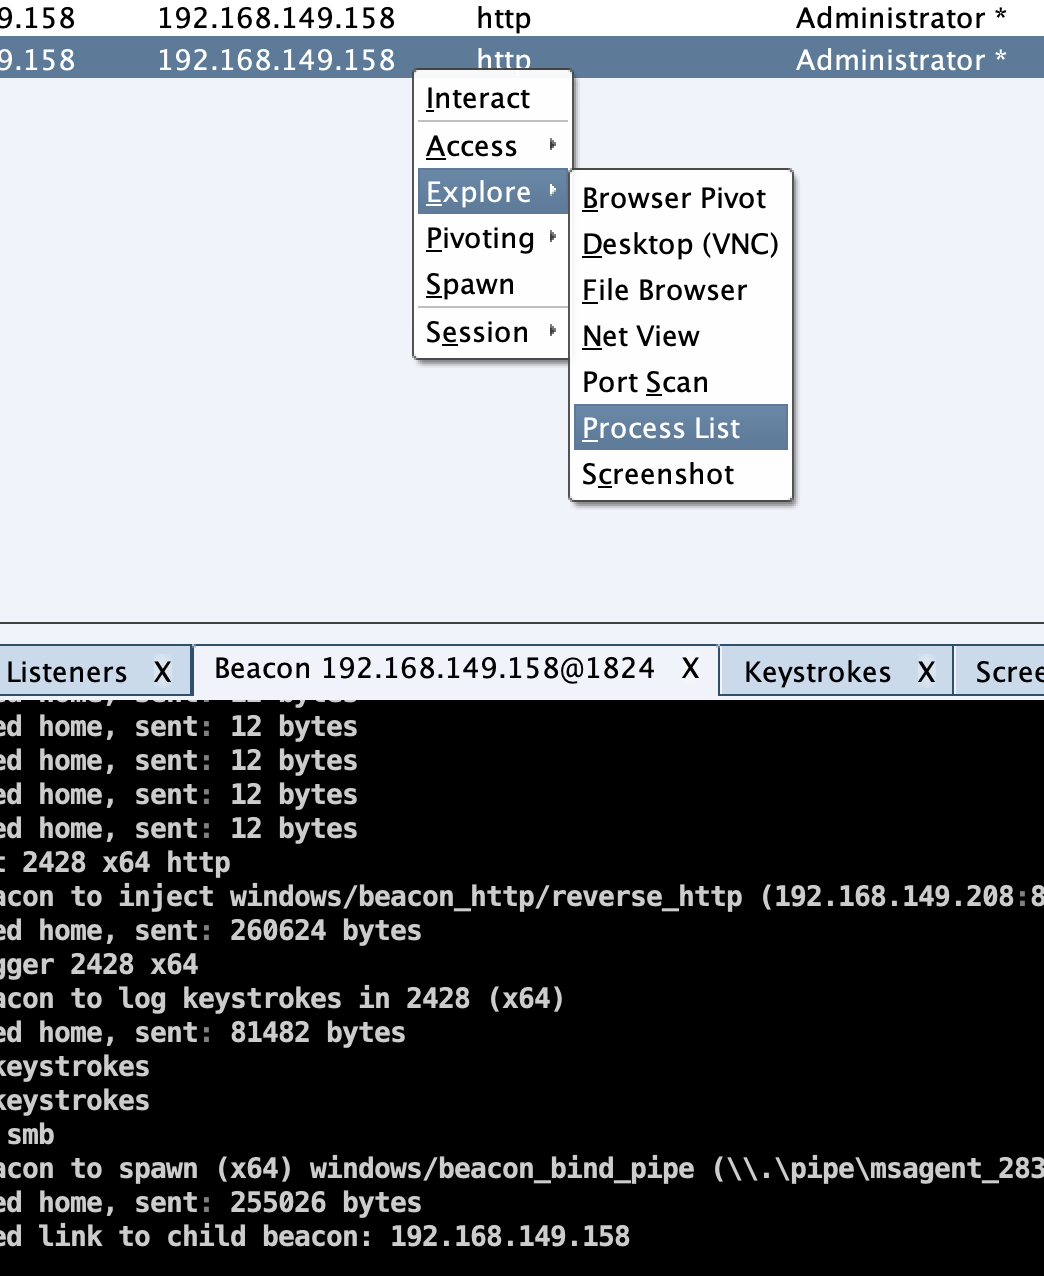
Task: Open the Session submenu
Action: 492,332
